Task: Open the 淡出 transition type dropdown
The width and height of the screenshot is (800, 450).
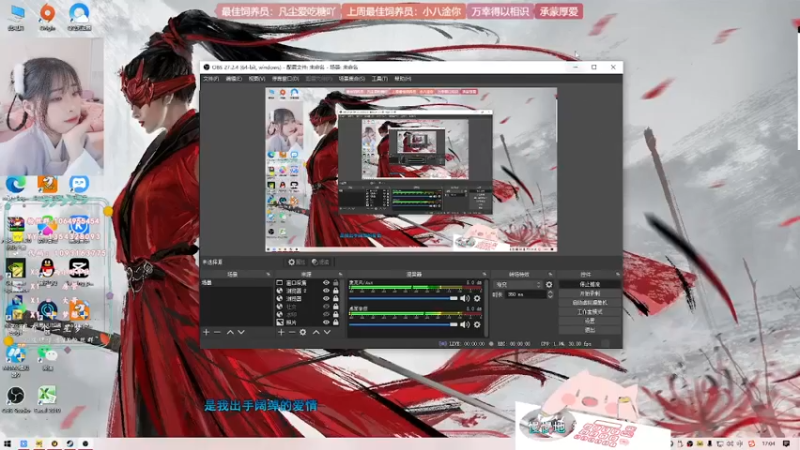Action: pyautogui.click(x=518, y=285)
